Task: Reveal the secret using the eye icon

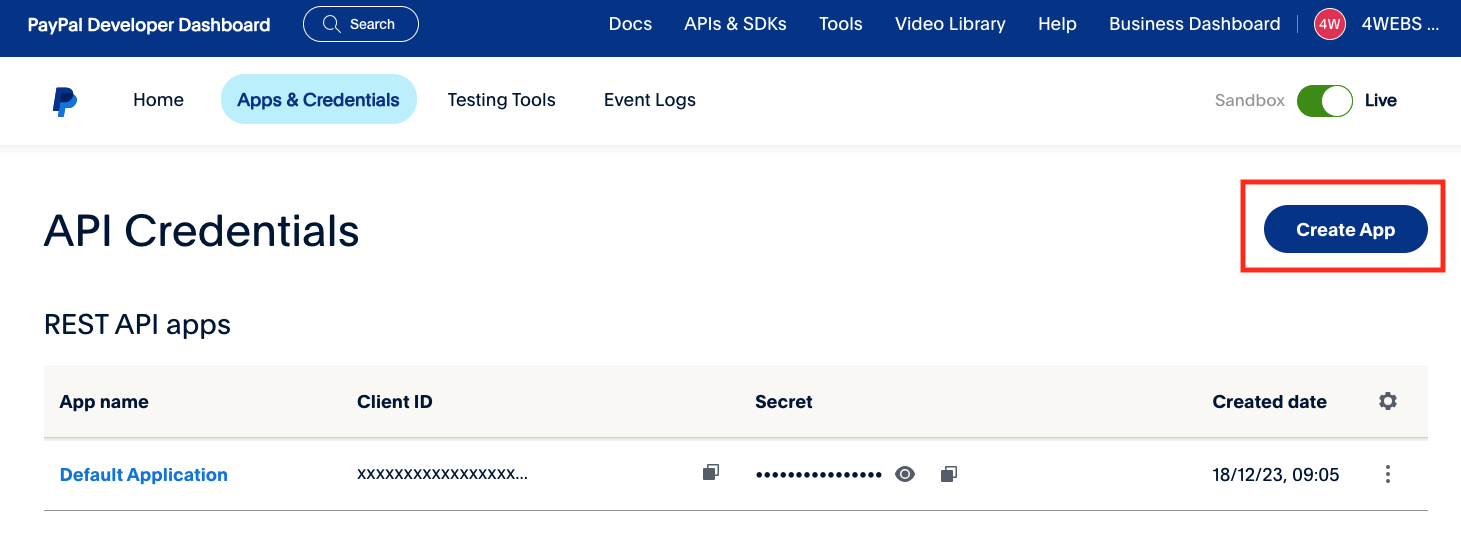Action: coord(905,474)
